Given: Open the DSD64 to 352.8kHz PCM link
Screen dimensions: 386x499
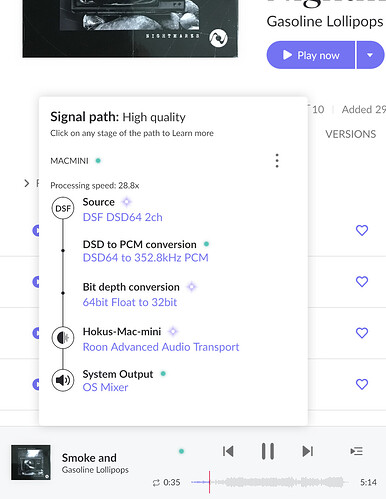Looking at the screenshot, I should click(146, 258).
